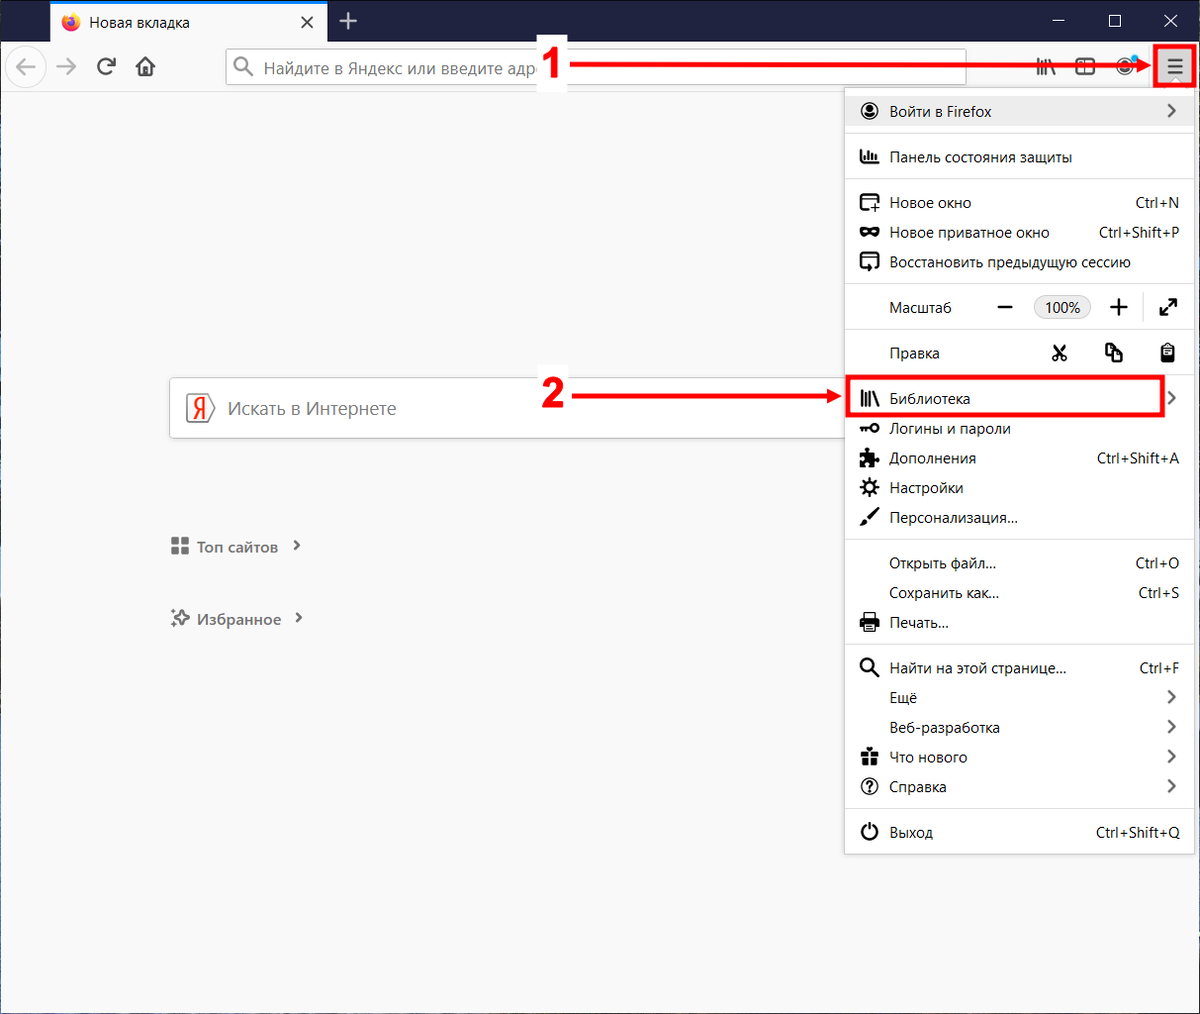Image resolution: width=1200 pixels, height=1014 pixels.
Task: Select the Firefox account profile icon
Action: (1124, 66)
